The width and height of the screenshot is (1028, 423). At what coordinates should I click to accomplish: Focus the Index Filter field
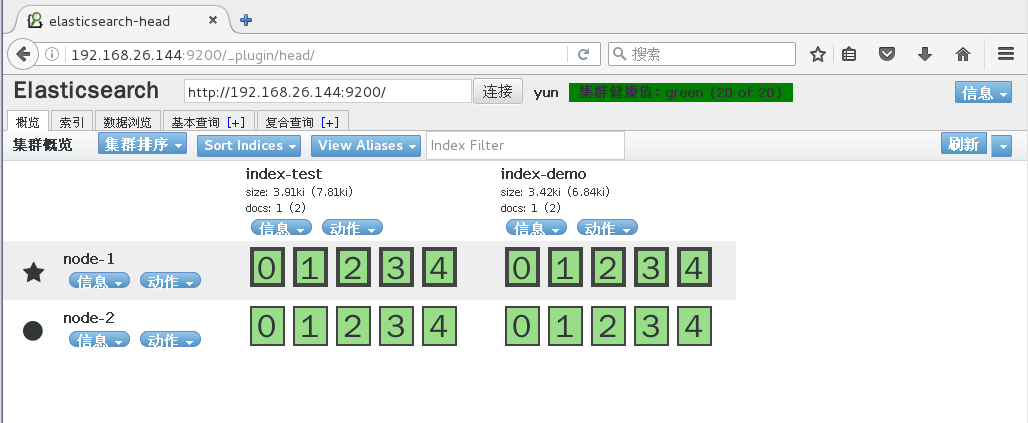click(x=525, y=145)
